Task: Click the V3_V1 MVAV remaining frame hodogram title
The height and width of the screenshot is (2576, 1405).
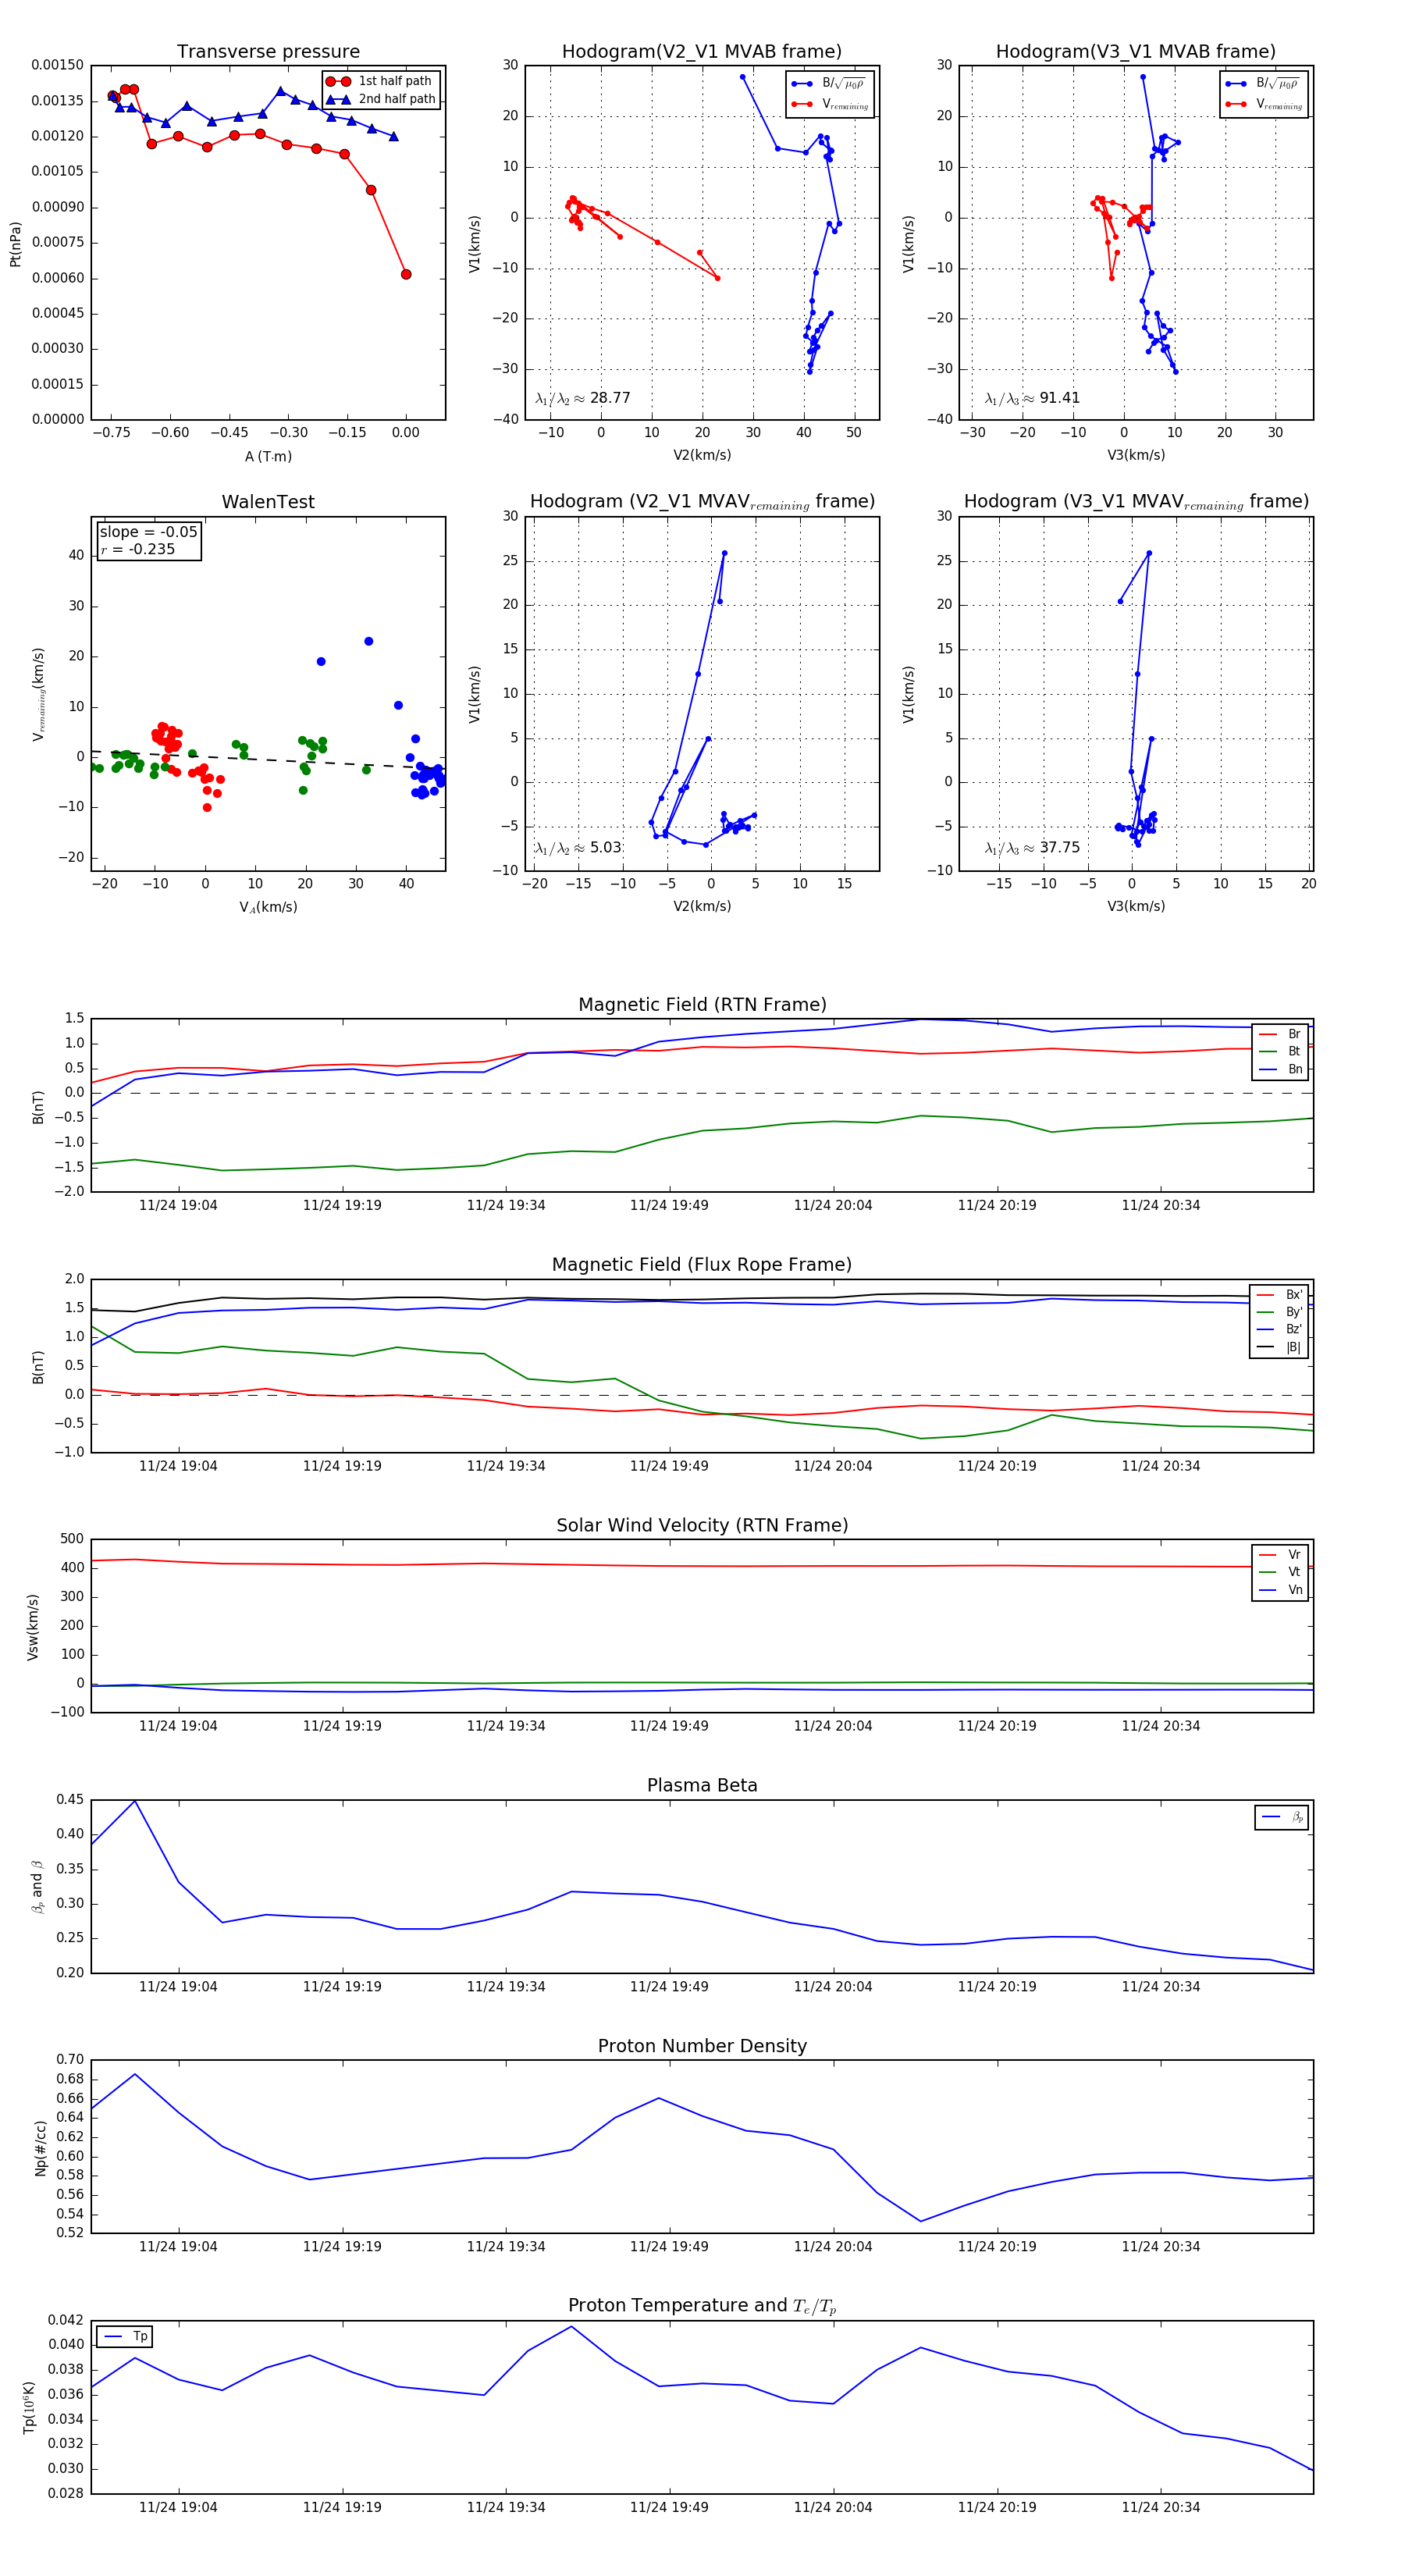Action: [1136, 502]
